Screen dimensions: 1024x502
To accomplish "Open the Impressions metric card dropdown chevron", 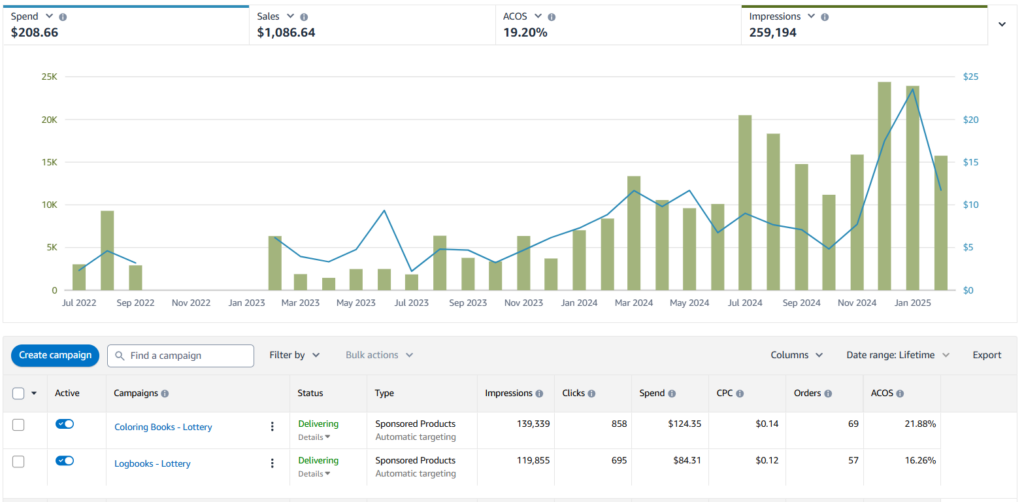I will 811,17.
